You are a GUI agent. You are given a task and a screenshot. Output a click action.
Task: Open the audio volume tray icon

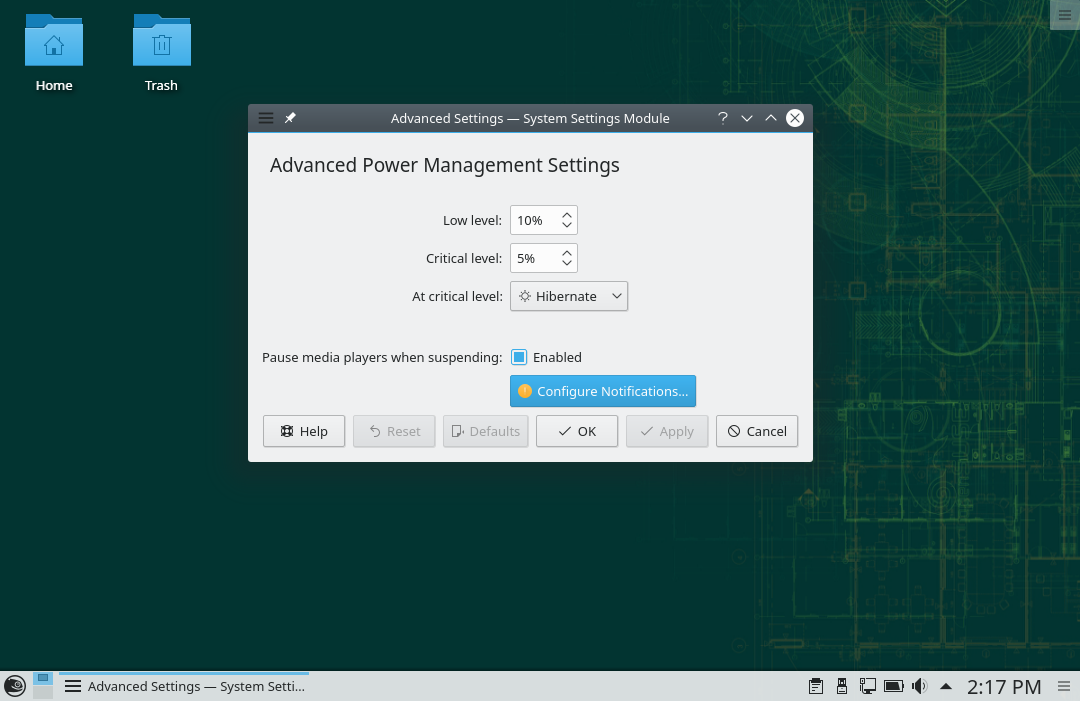[919, 686]
